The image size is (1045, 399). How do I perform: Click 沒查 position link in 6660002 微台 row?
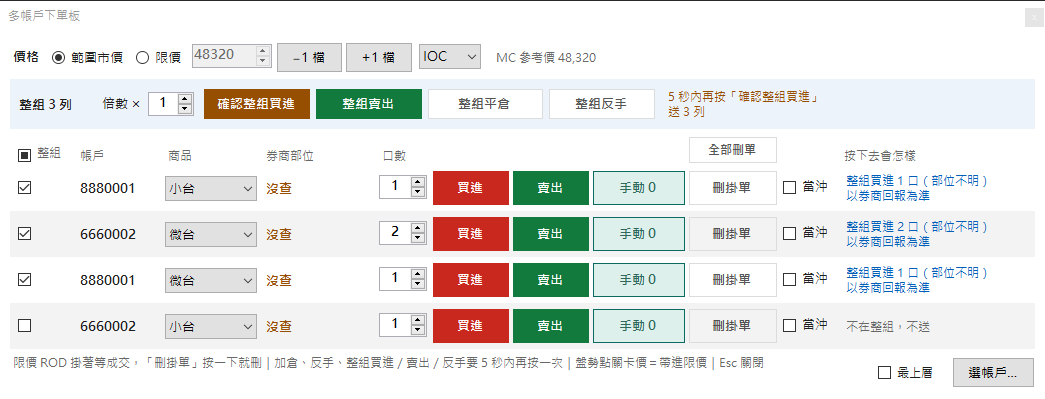pos(279,234)
